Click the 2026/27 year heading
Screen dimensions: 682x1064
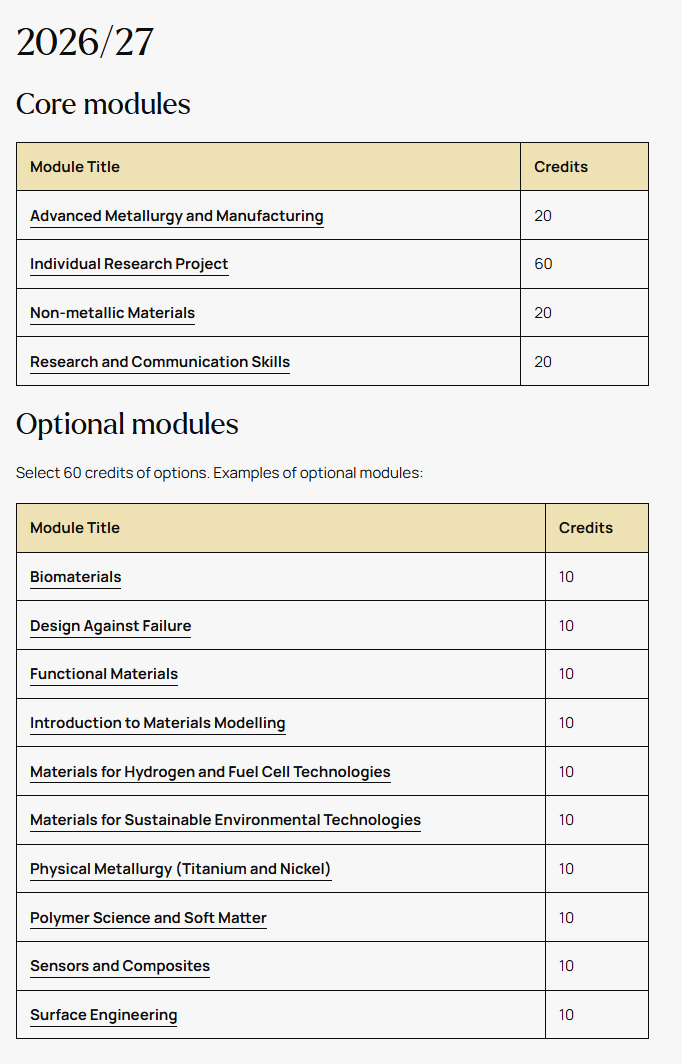pyautogui.click(x=85, y=42)
